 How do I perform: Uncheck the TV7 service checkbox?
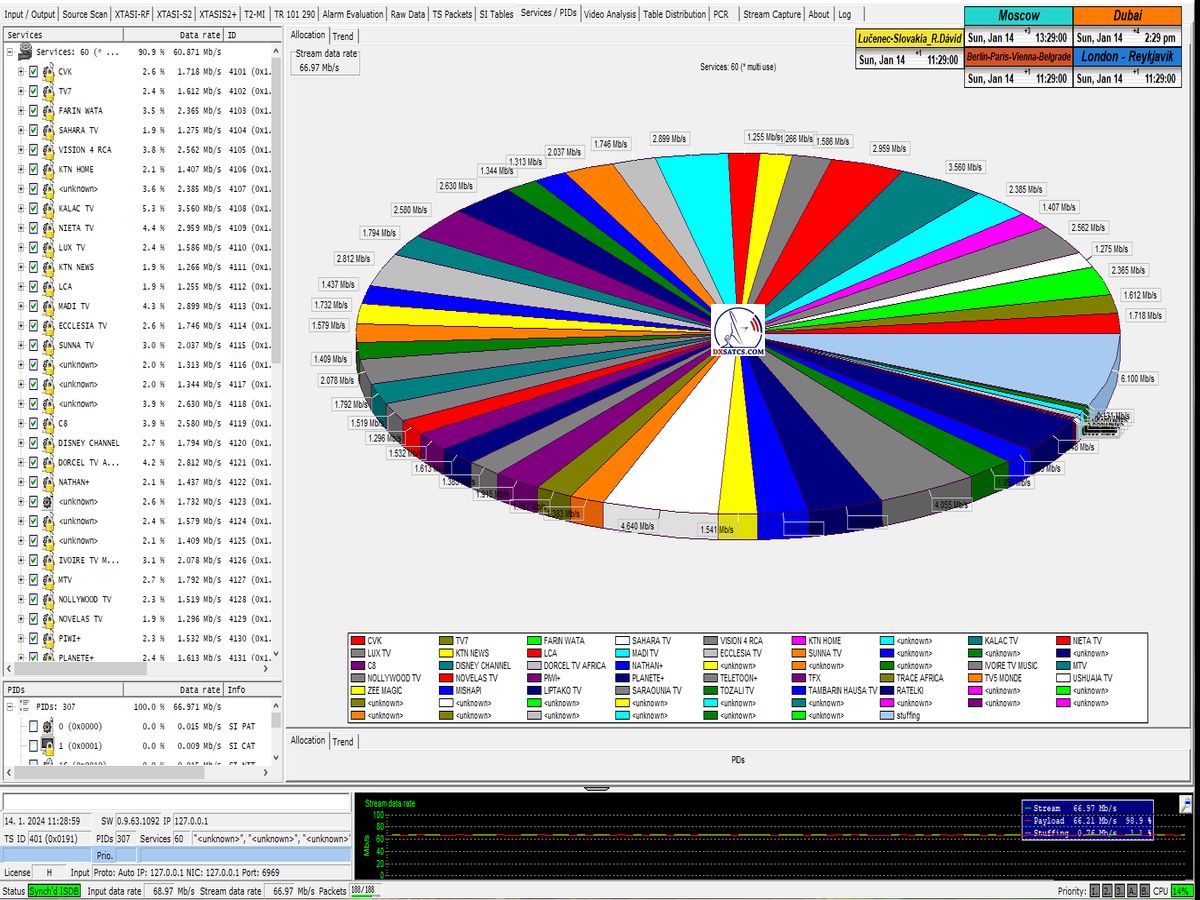point(33,91)
